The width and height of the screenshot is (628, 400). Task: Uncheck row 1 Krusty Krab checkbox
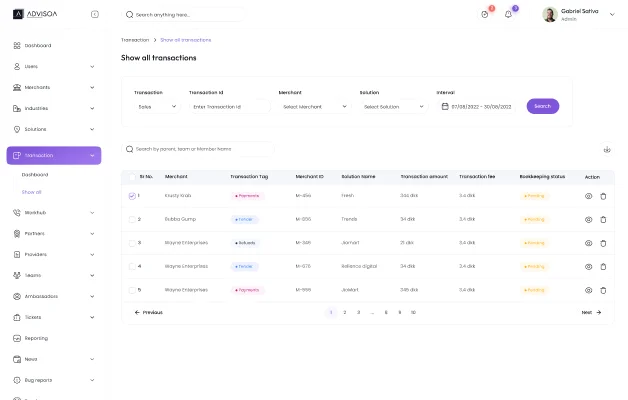point(132,196)
